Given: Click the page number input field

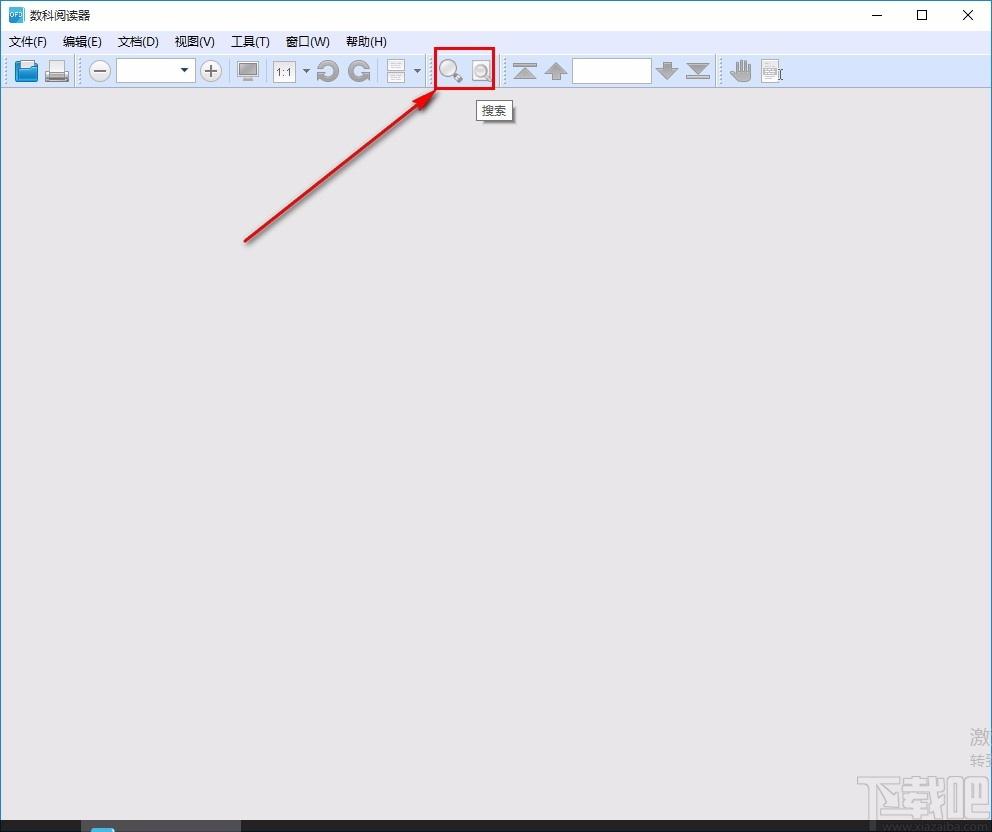Looking at the screenshot, I should pyautogui.click(x=612, y=71).
